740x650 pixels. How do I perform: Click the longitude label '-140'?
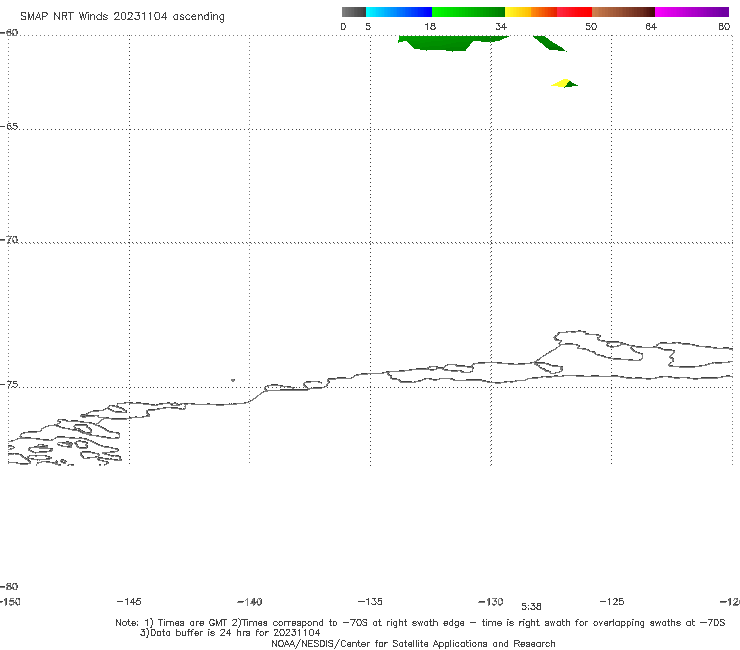point(250,601)
